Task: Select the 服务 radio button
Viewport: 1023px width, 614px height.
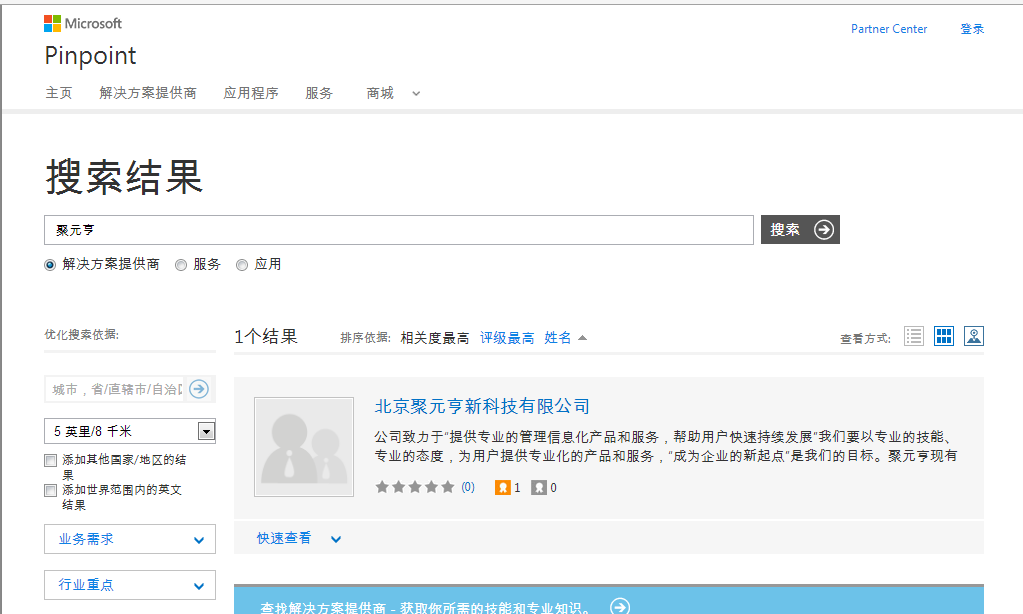Action: pos(181,265)
